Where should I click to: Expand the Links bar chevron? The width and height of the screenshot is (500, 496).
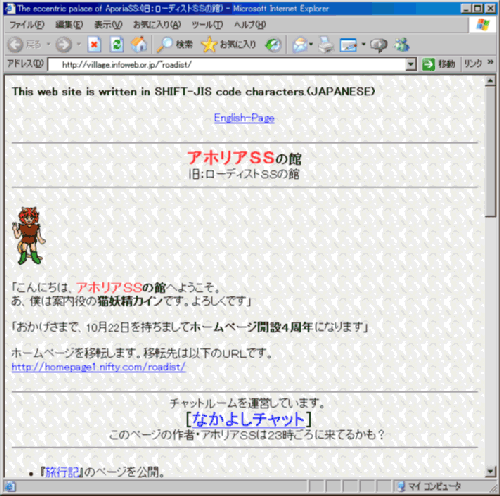(490, 62)
